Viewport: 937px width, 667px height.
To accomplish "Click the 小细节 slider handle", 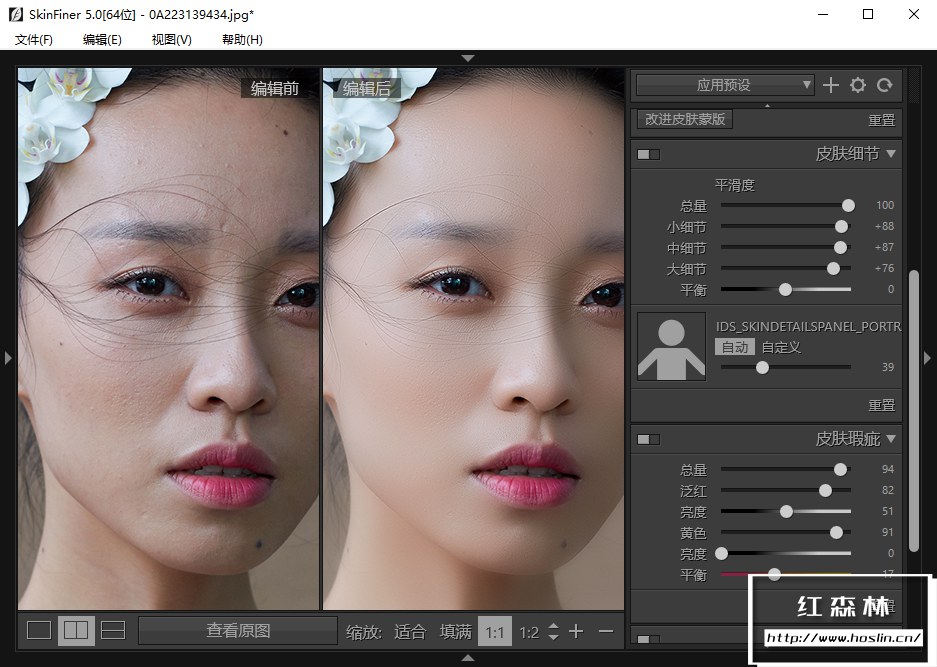I will (841, 227).
